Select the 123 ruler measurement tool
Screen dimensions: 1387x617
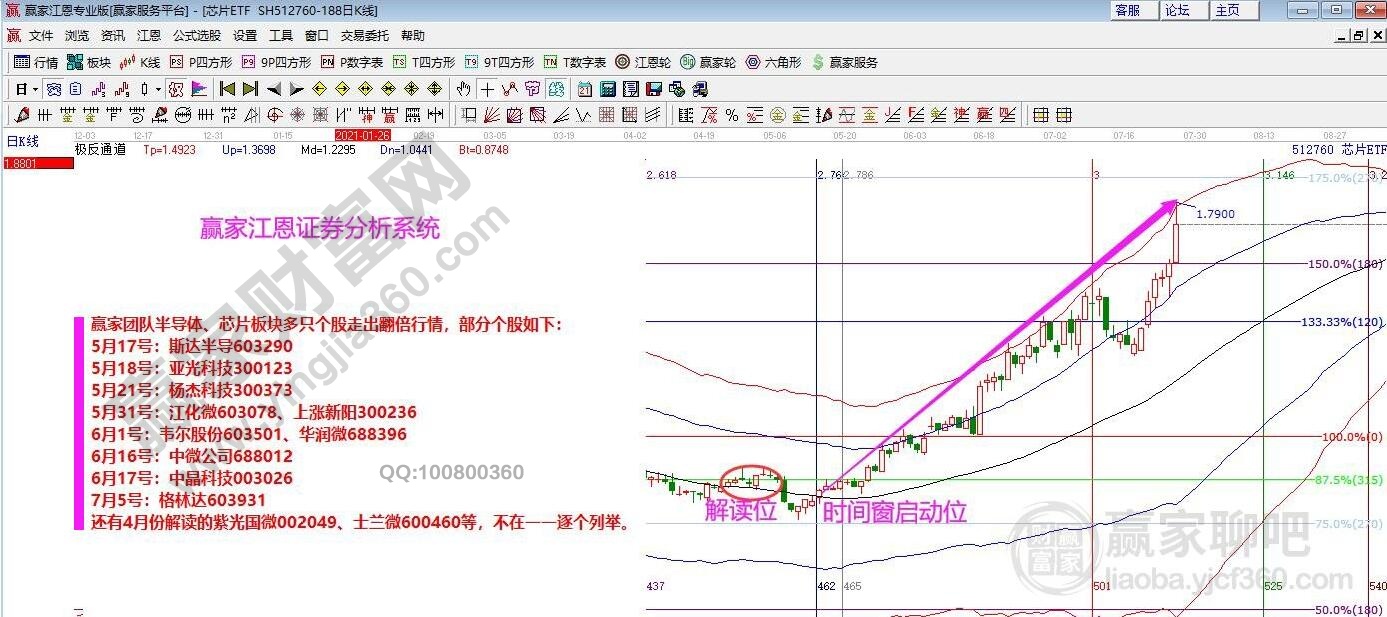pos(412,115)
